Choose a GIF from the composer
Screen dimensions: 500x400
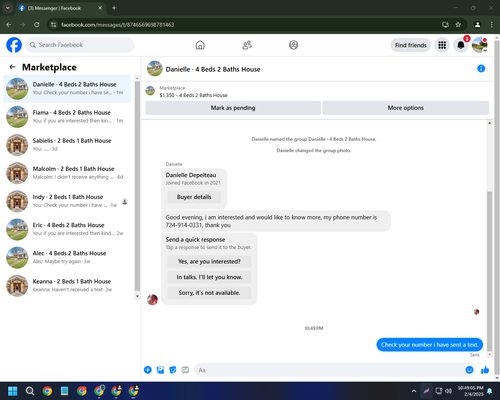(185, 370)
